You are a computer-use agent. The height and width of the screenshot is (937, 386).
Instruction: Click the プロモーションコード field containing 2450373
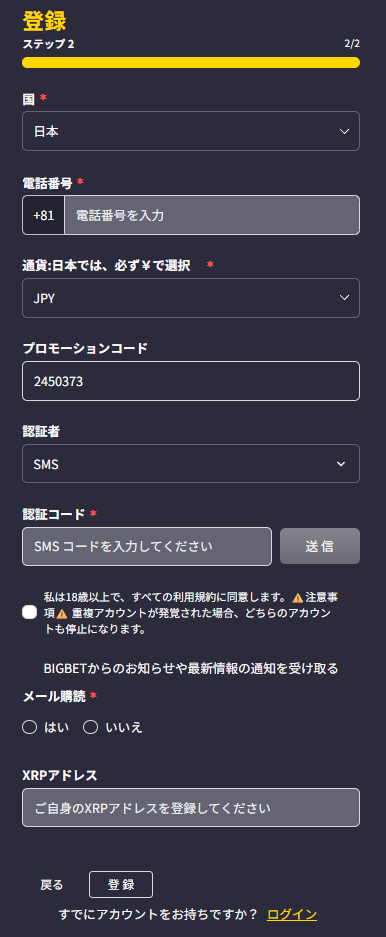pyautogui.click(x=191, y=381)
